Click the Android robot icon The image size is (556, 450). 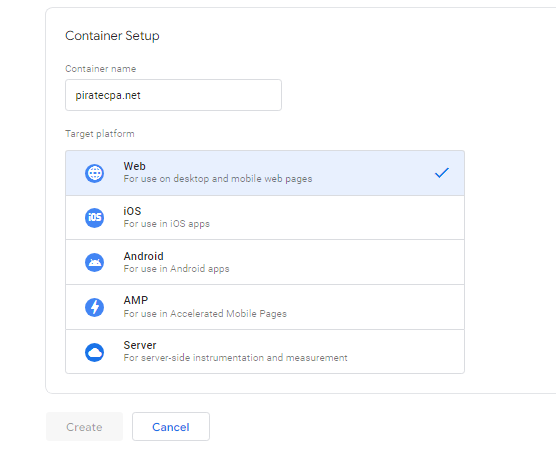[94, 262]
